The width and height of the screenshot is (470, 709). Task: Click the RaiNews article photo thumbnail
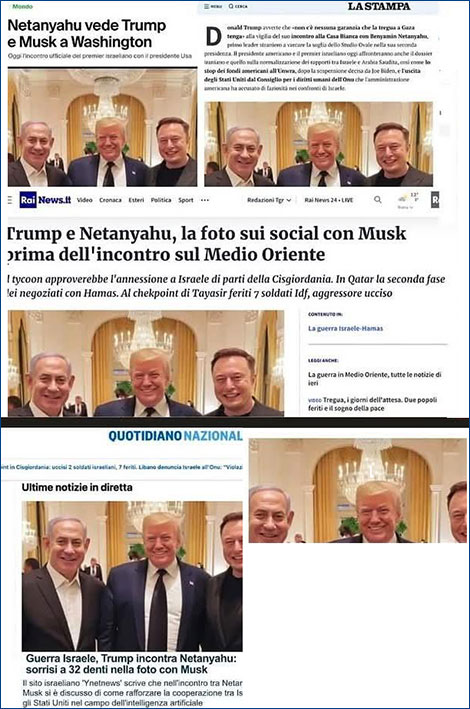click(x=146, y=363)
